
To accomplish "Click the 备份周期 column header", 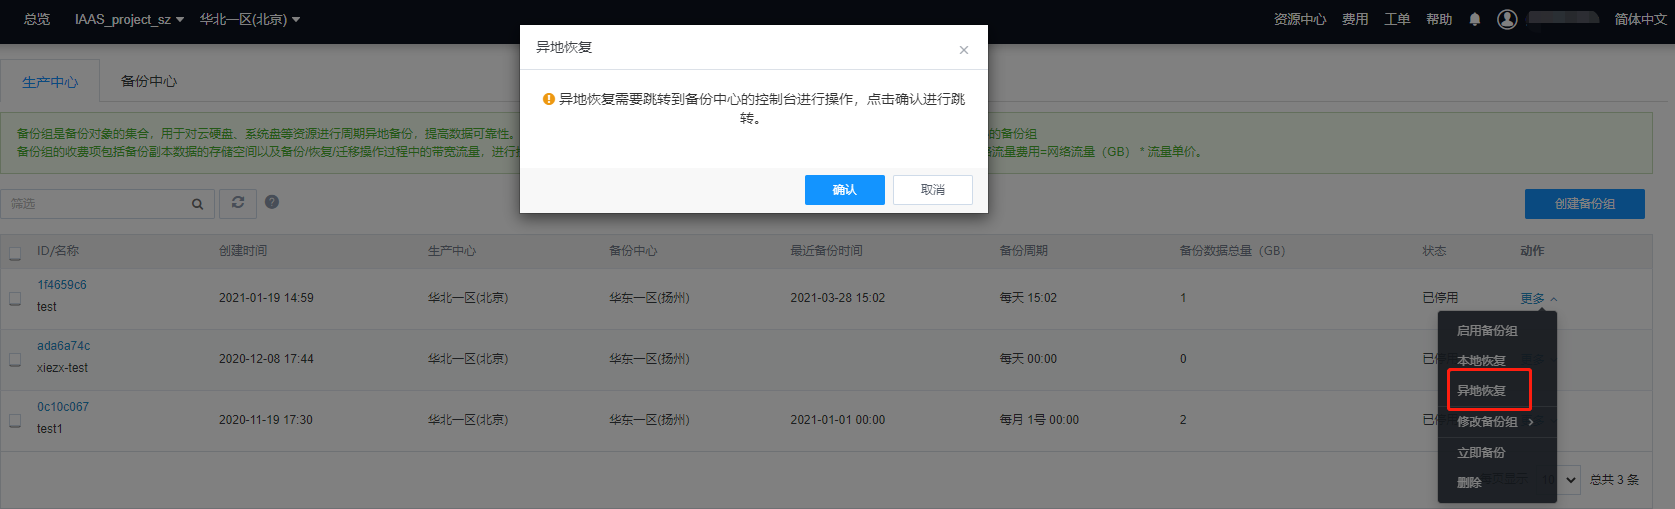I will tap(1024, 251).
